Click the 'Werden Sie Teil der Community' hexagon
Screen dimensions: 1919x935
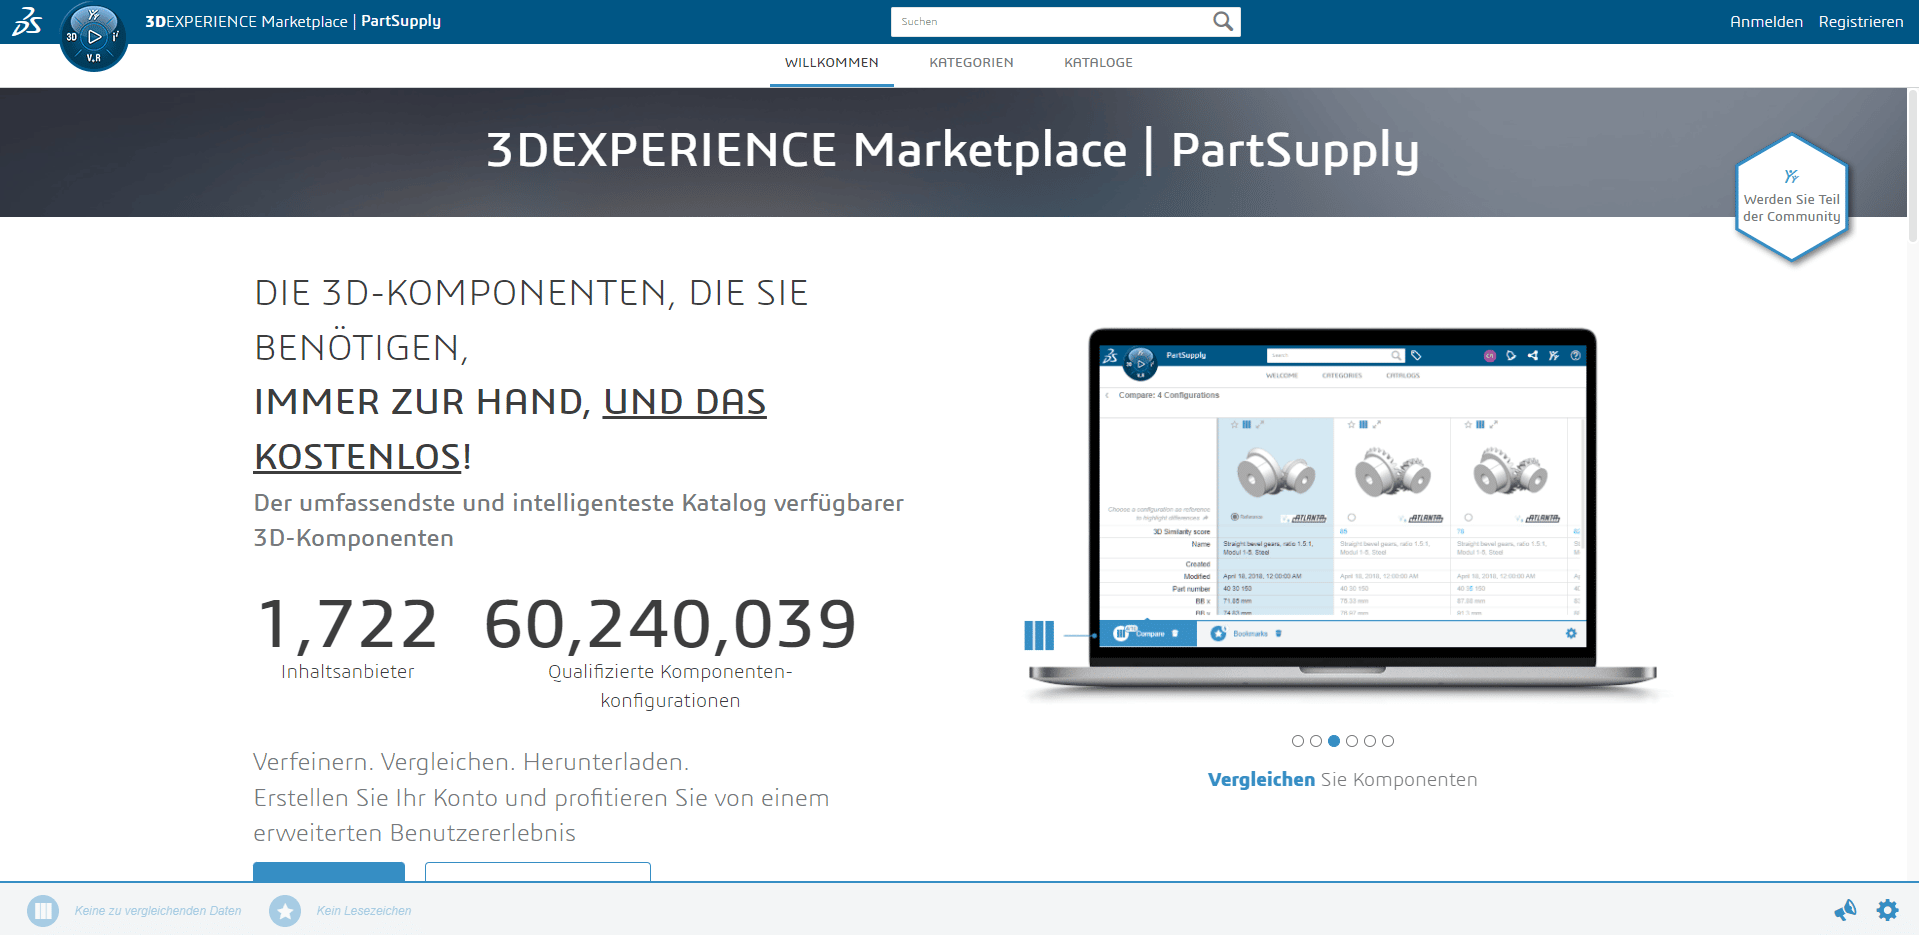coord(1791,198)
